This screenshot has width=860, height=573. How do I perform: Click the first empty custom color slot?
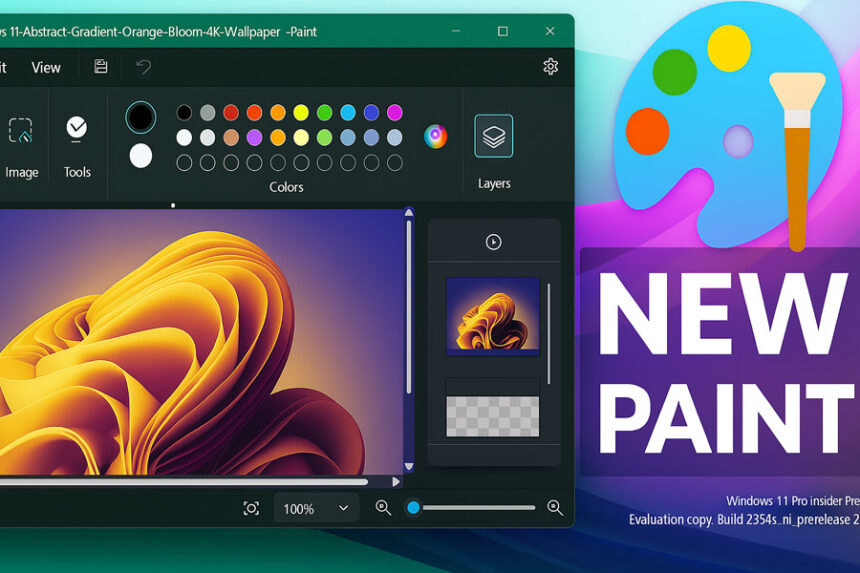(184, 163)
